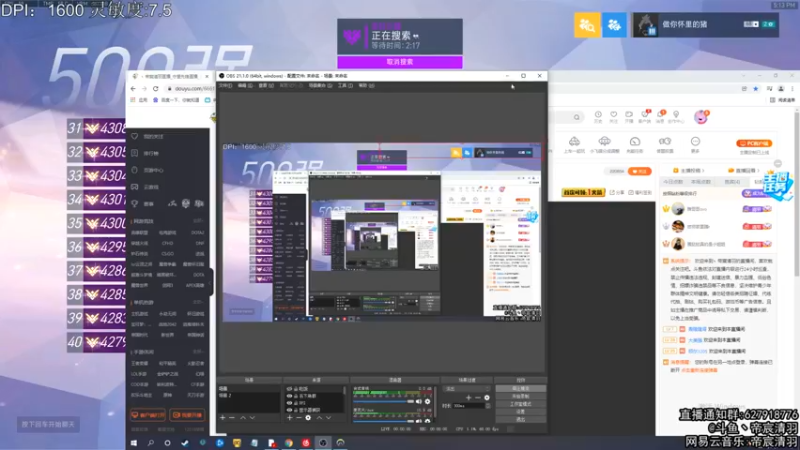Screen dimensions: 800x450
Task: Click the purple cancel search button
Action: (400, 62)
